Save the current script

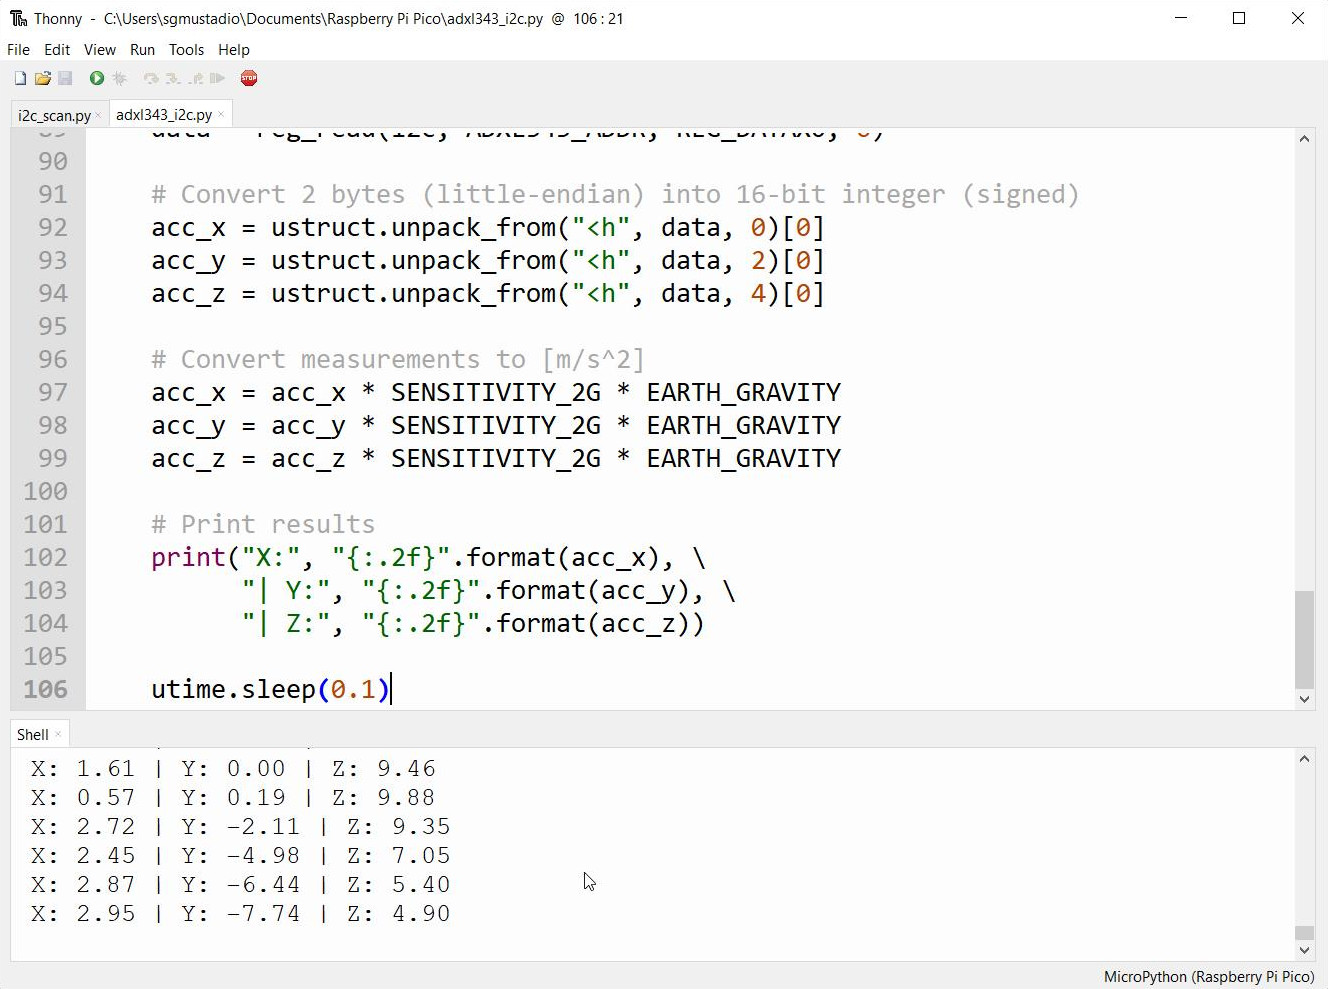pos(65,78)
